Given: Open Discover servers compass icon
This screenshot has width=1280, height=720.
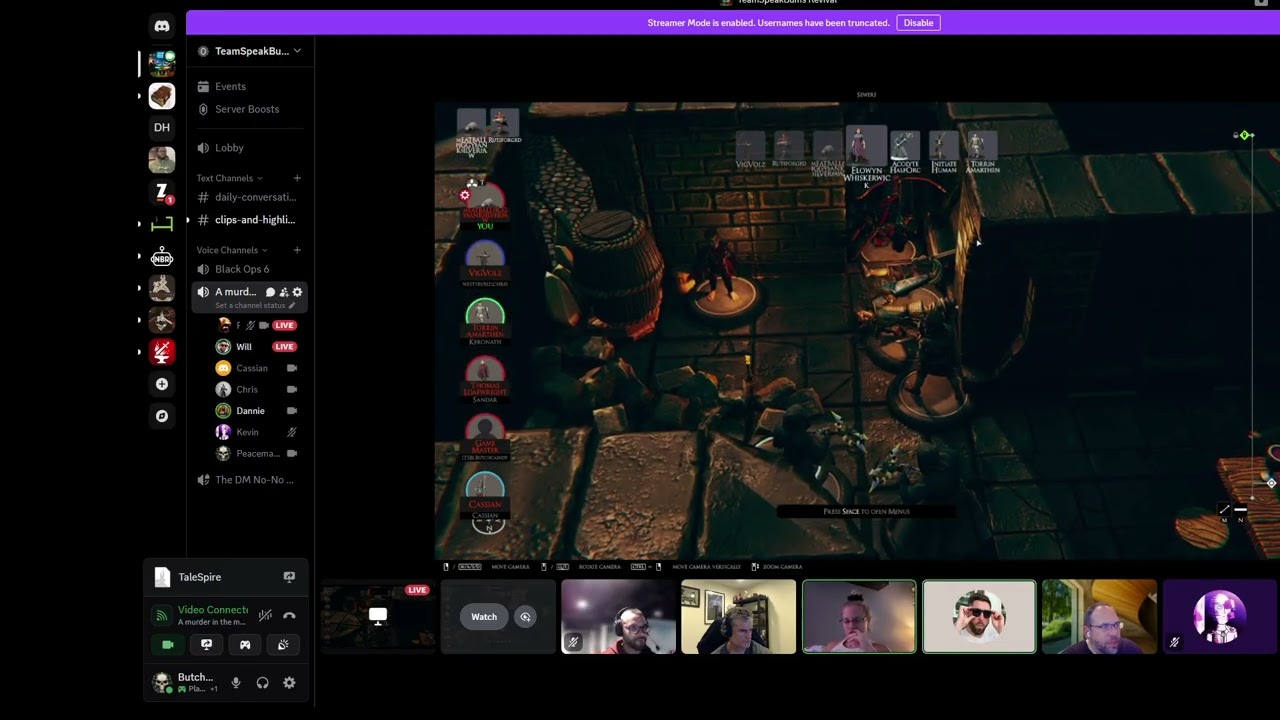Looking at the screenshot, I should 162,416.
